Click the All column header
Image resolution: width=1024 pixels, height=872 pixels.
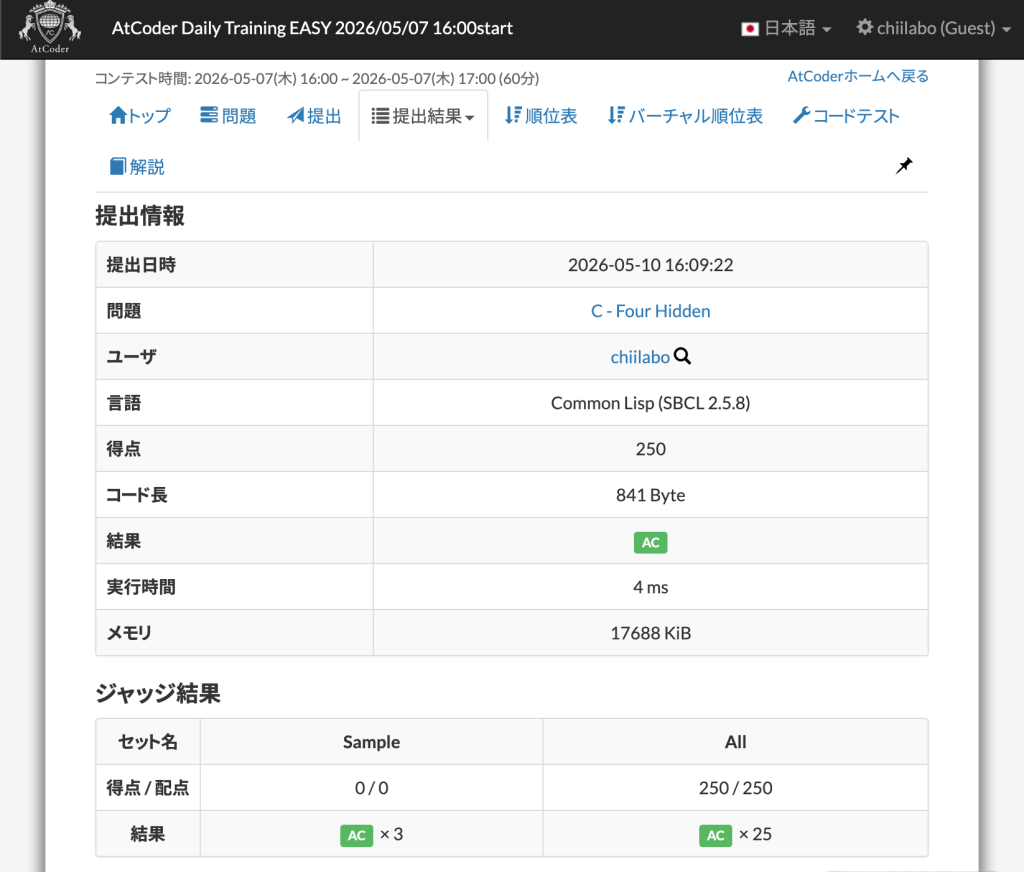(735, 742)
